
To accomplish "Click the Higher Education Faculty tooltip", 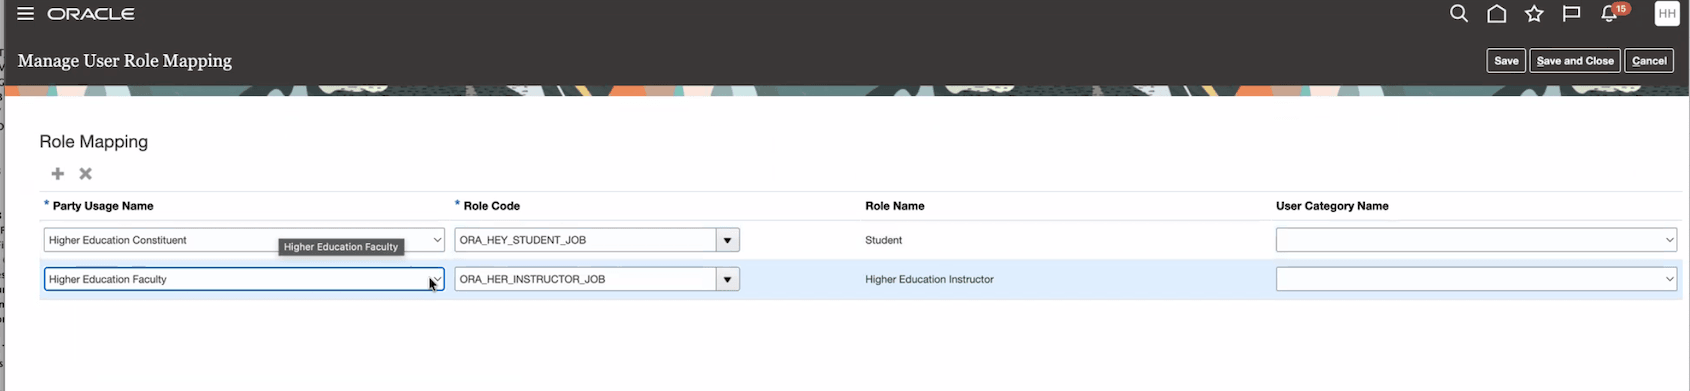I will tap(341, 247).
